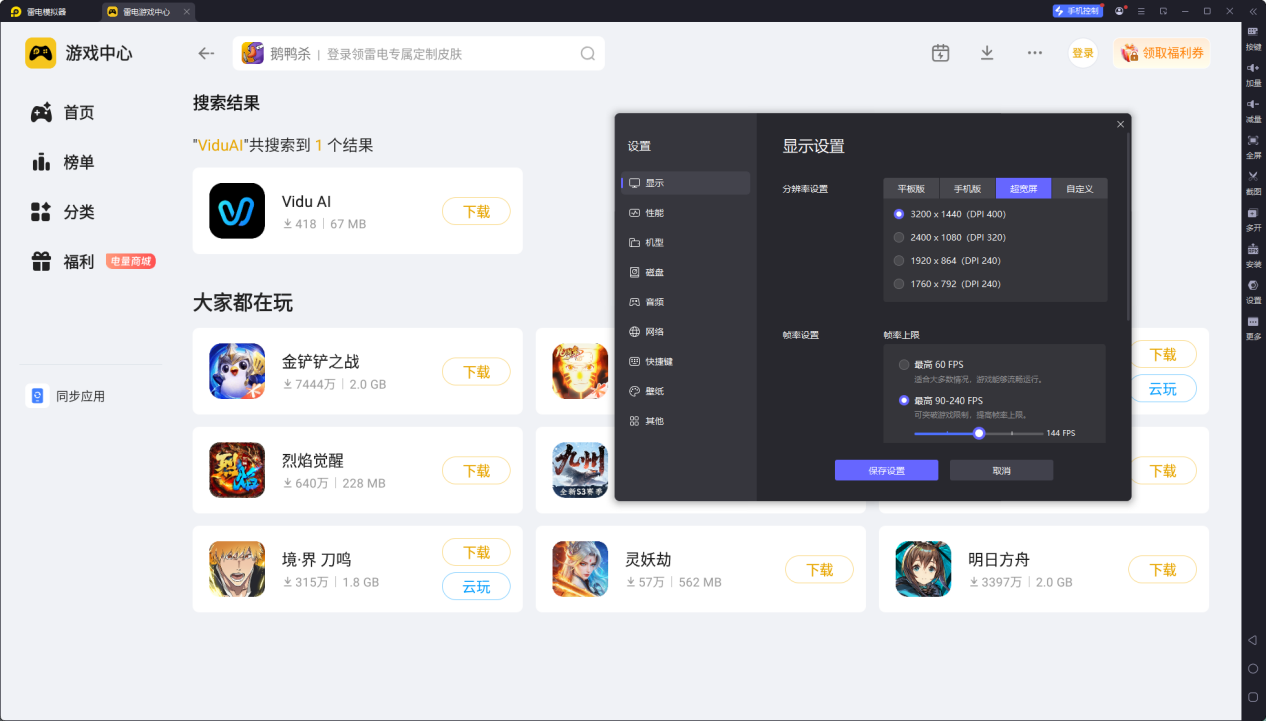Open the 安装 APK install tool
The height and width of the screenshot is (721, 1266).
(1253, 255)
